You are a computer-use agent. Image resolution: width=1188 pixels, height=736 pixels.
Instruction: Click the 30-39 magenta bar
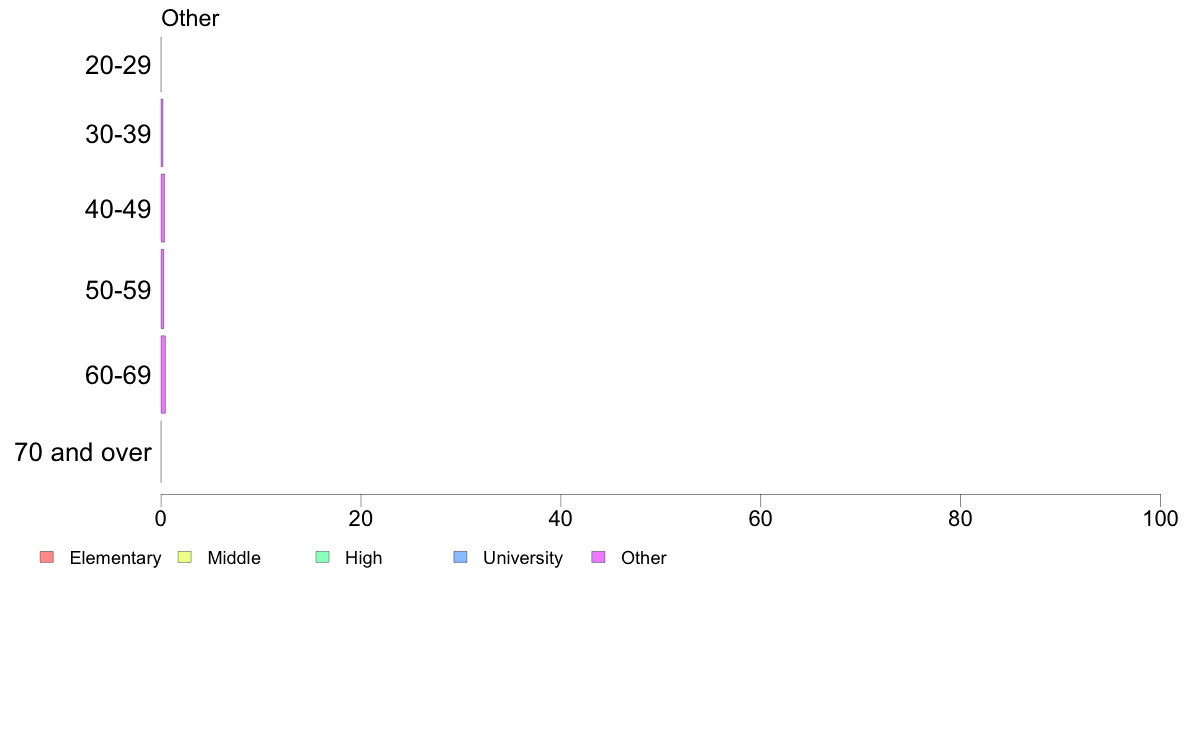(162, 133)
